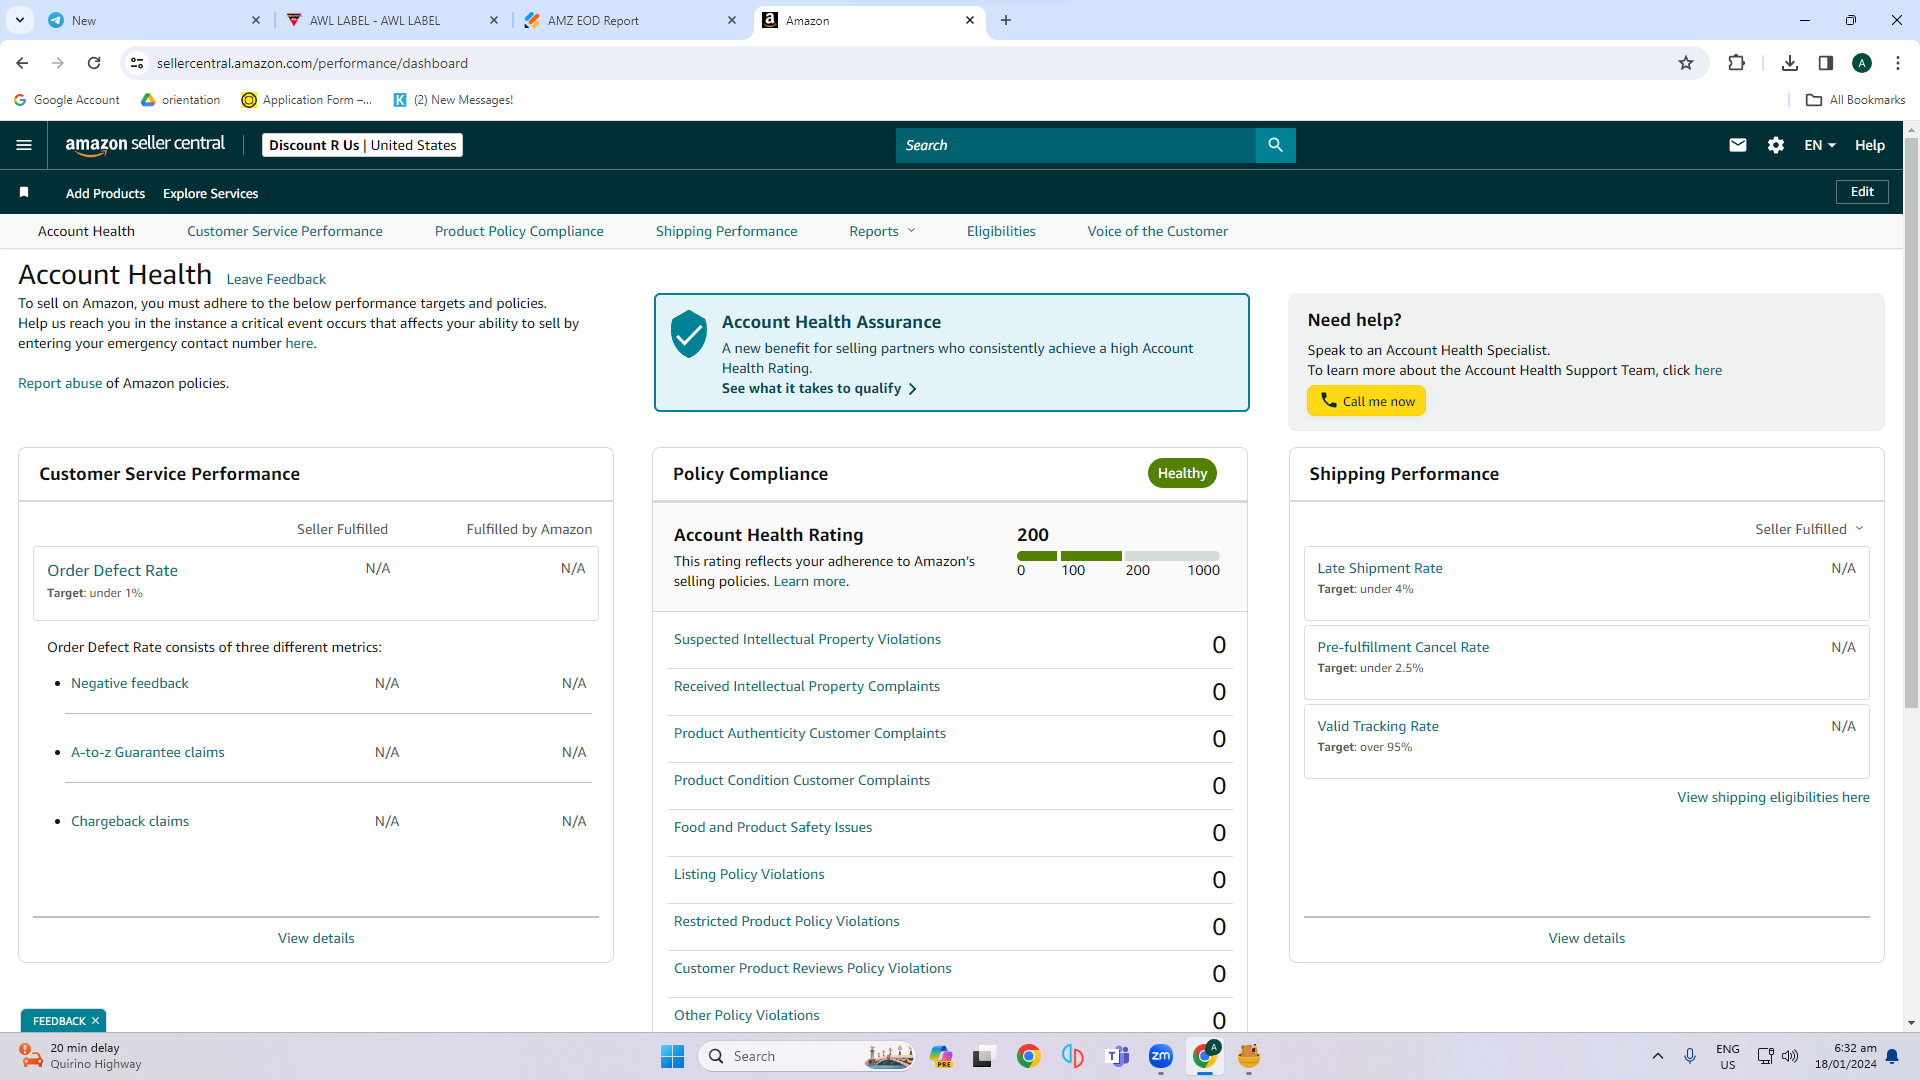The height and width of the screenshot is (1080, 1920).
Task: Select the Account Health tab
Action: point(86,231)
